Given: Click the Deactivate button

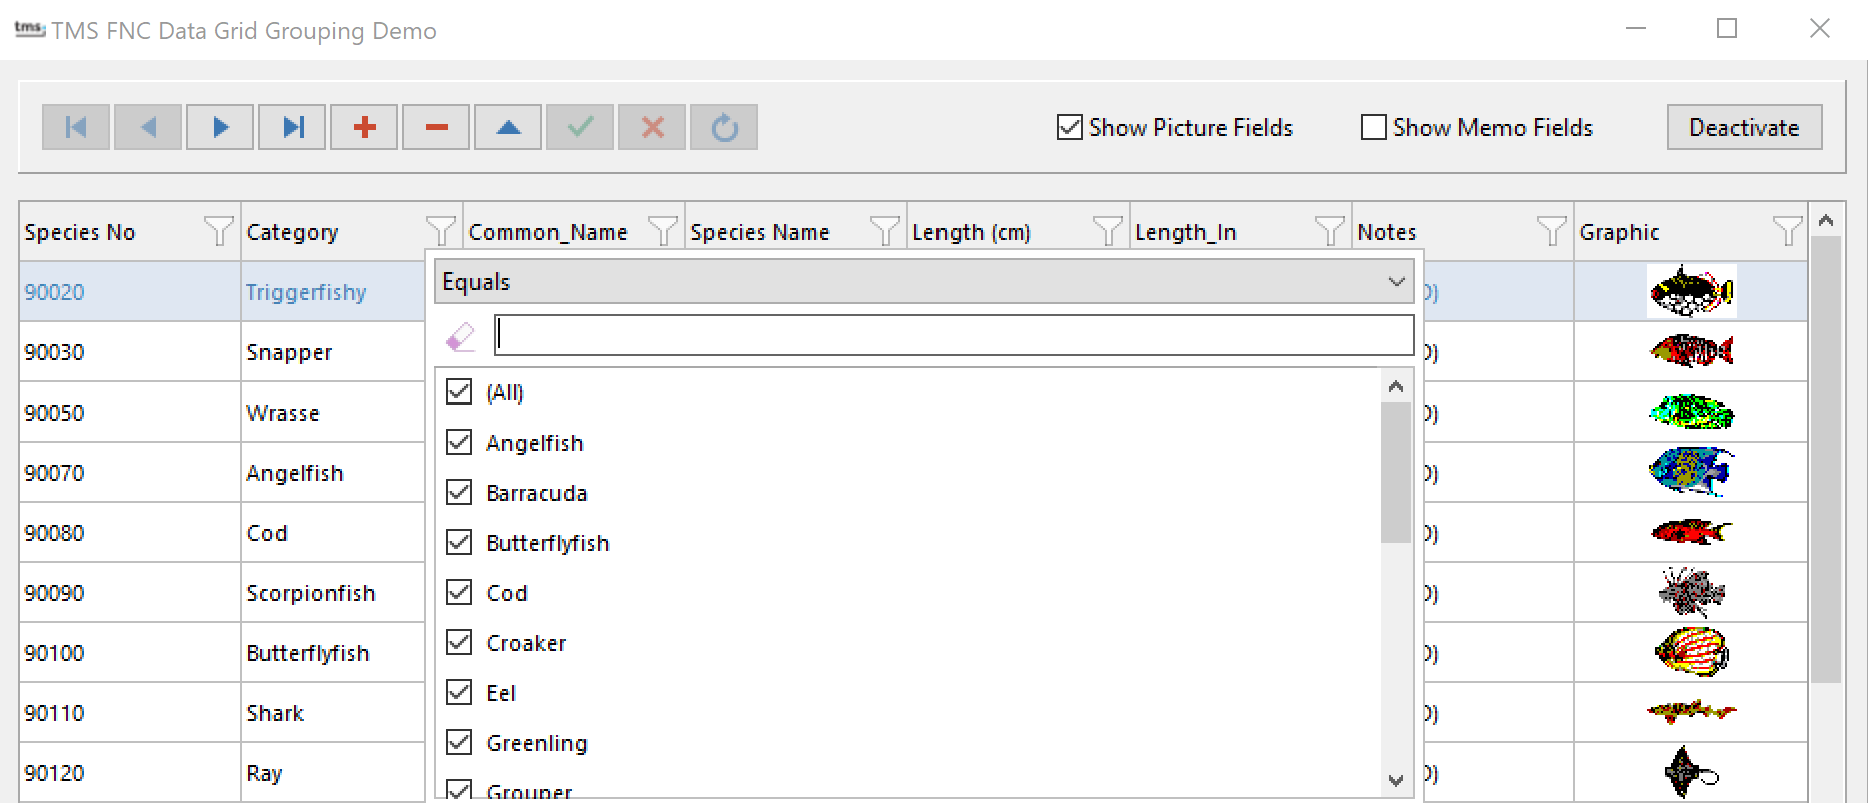Looking at the screenshot, I should tap(1744, 127).
